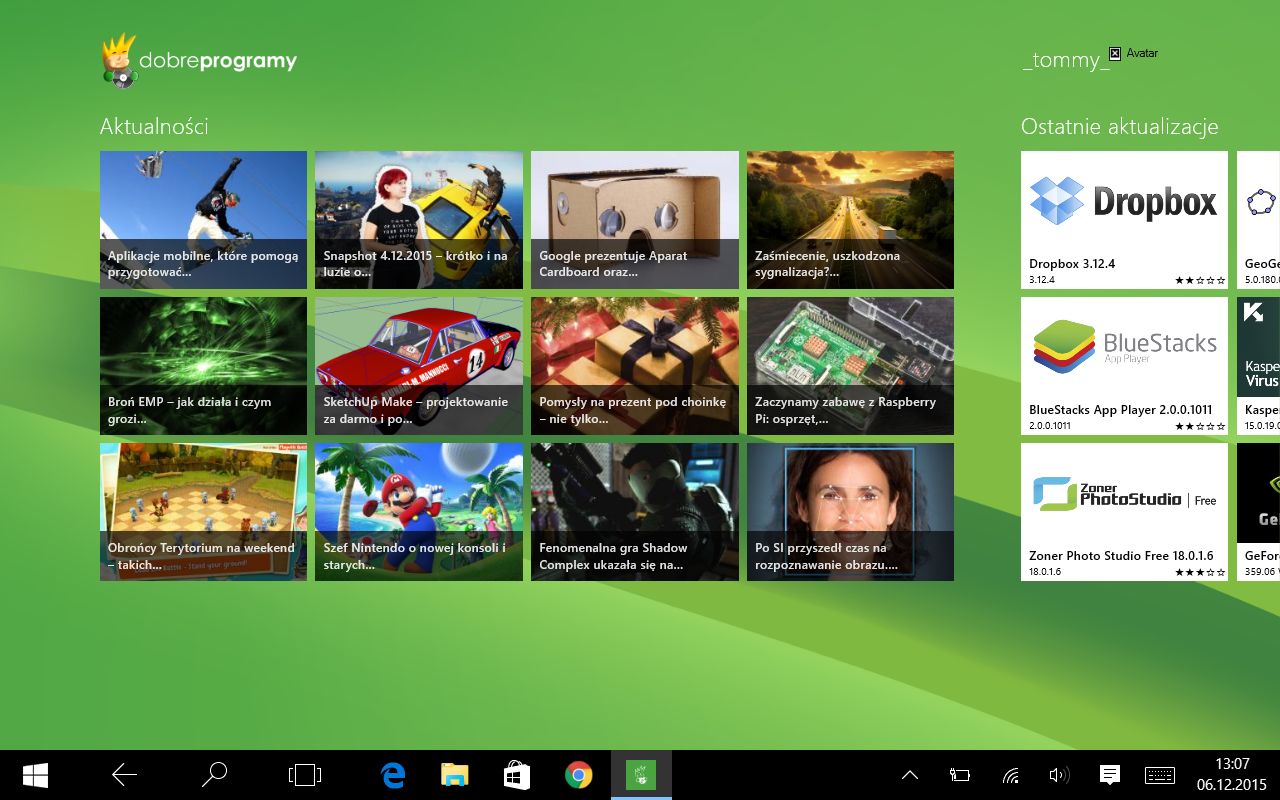Open the Zaśmiecenie, uszkodzona sygnalizacja tile
This screenshot has height=800, width=1280.
pyautogui.click(x=850, y=220)
